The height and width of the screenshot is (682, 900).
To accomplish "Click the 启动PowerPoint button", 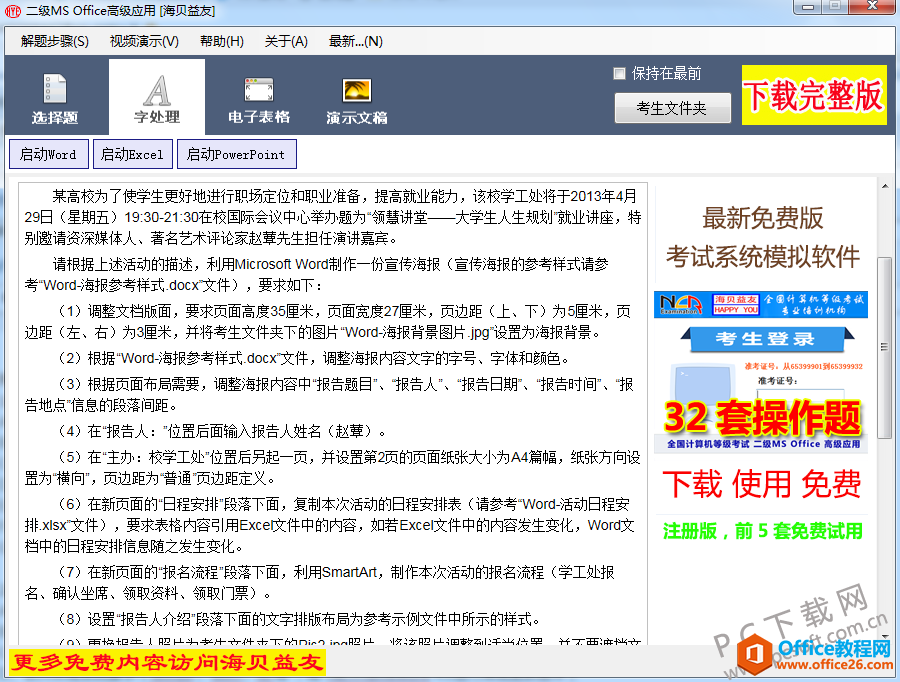I will (x=236, y=154).
